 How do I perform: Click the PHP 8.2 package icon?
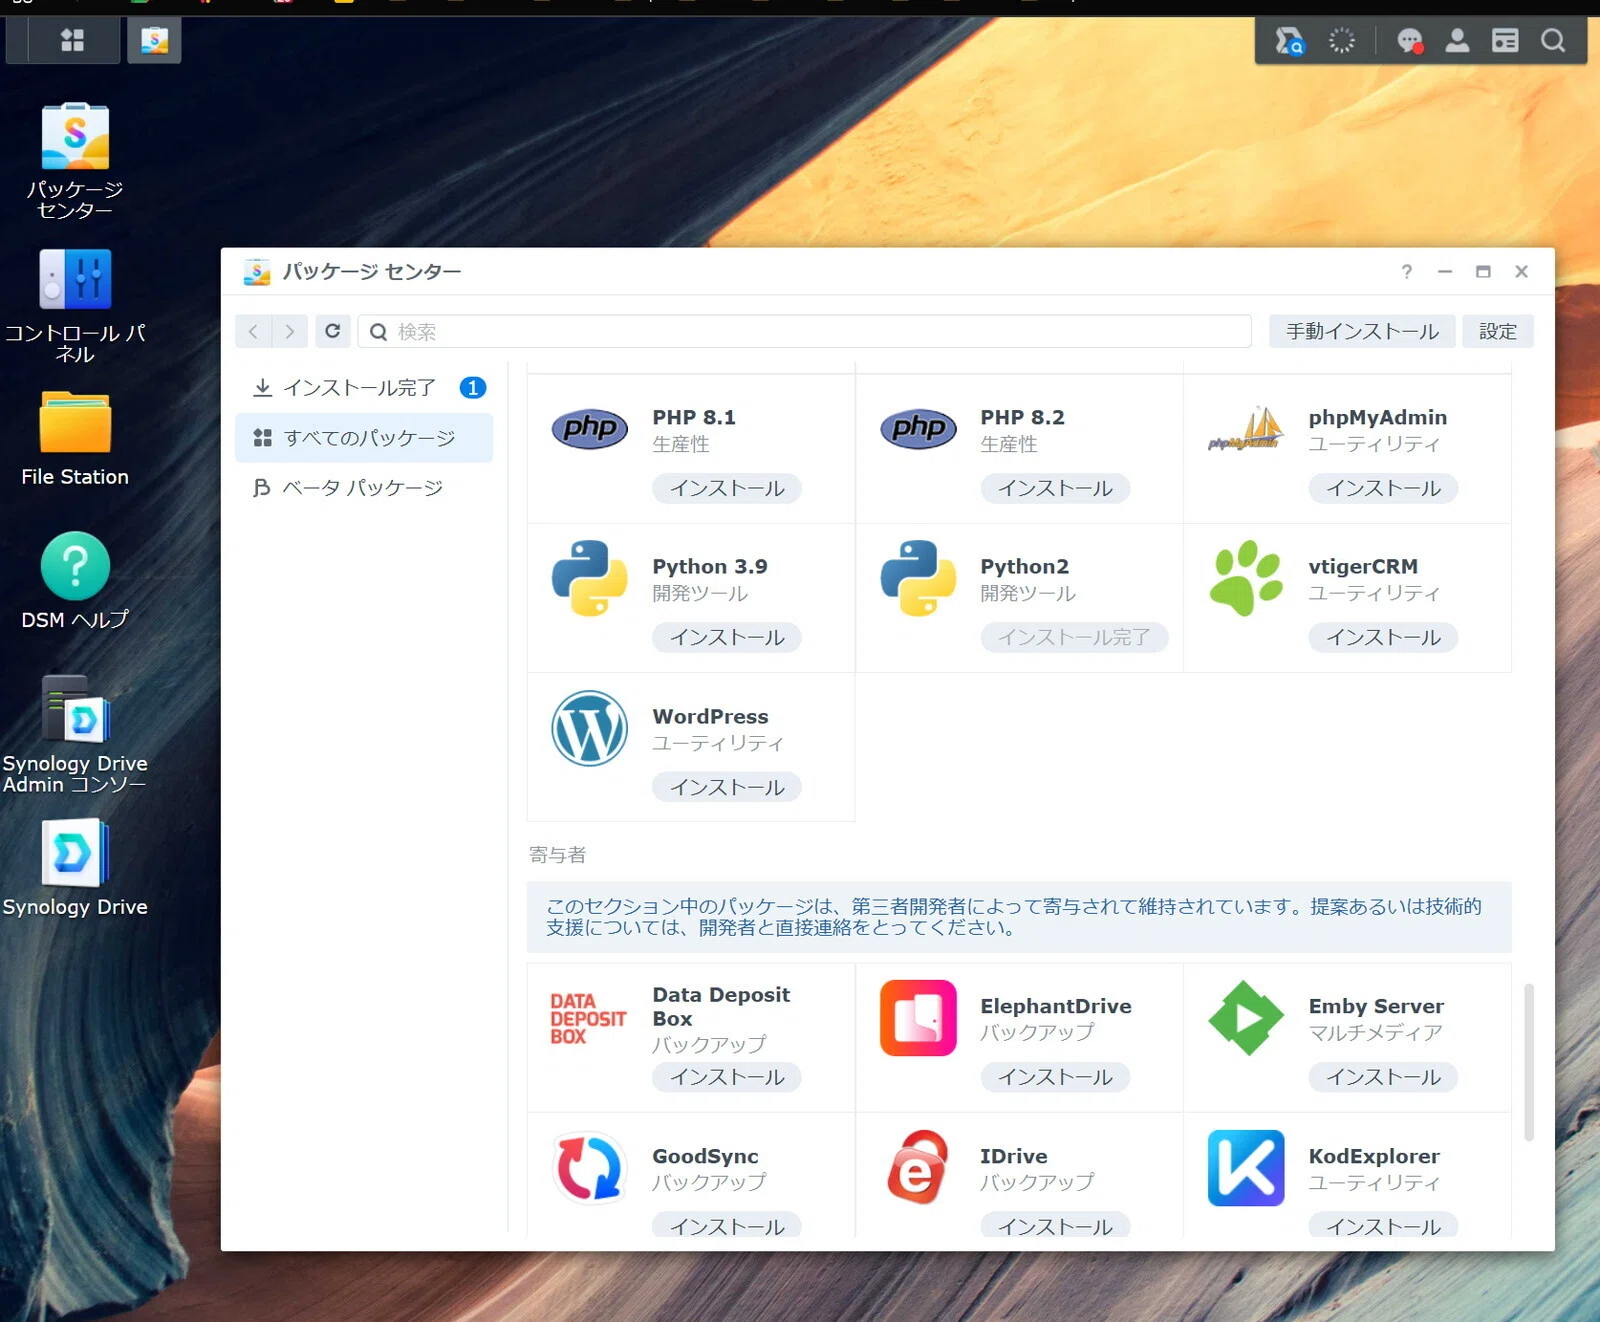point(918,429)
